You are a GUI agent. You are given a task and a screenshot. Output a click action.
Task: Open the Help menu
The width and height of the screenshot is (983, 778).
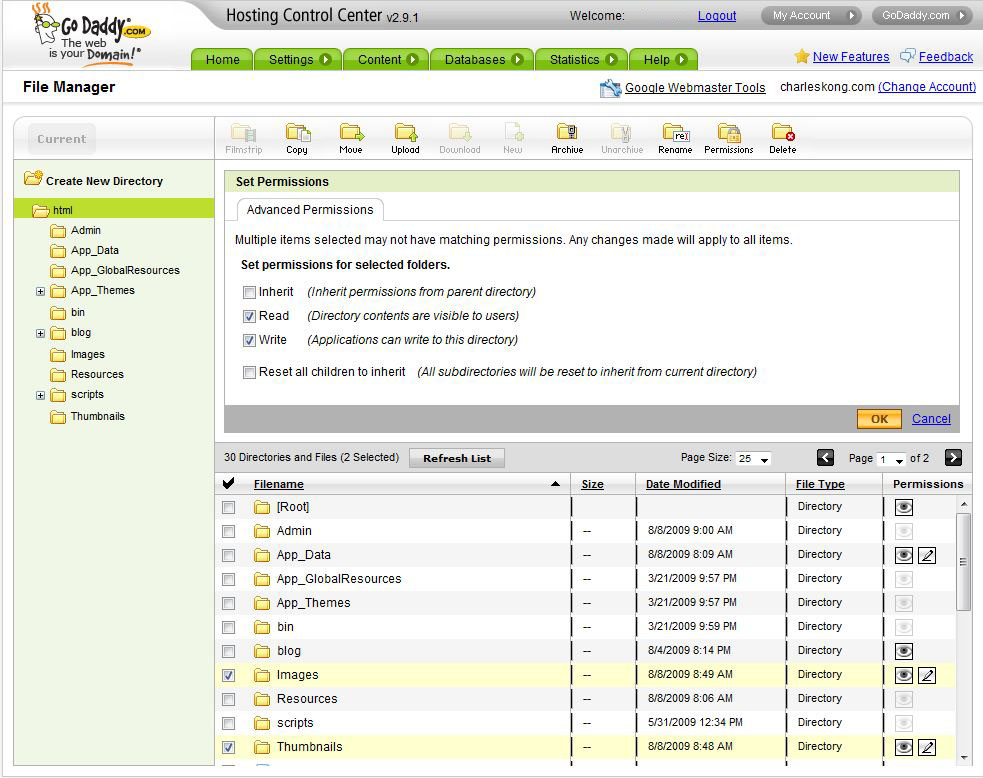point(664,60)
